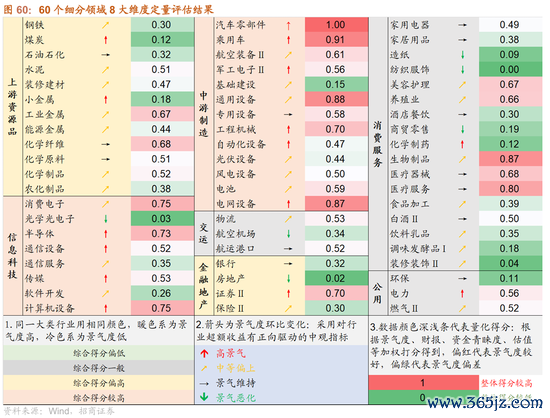Image resolution: width=550 pixels, height=418 pixels.
Task: Click the green down arrow beside 光学光电子
Action: pyautogui.click(x=106, y=219)
